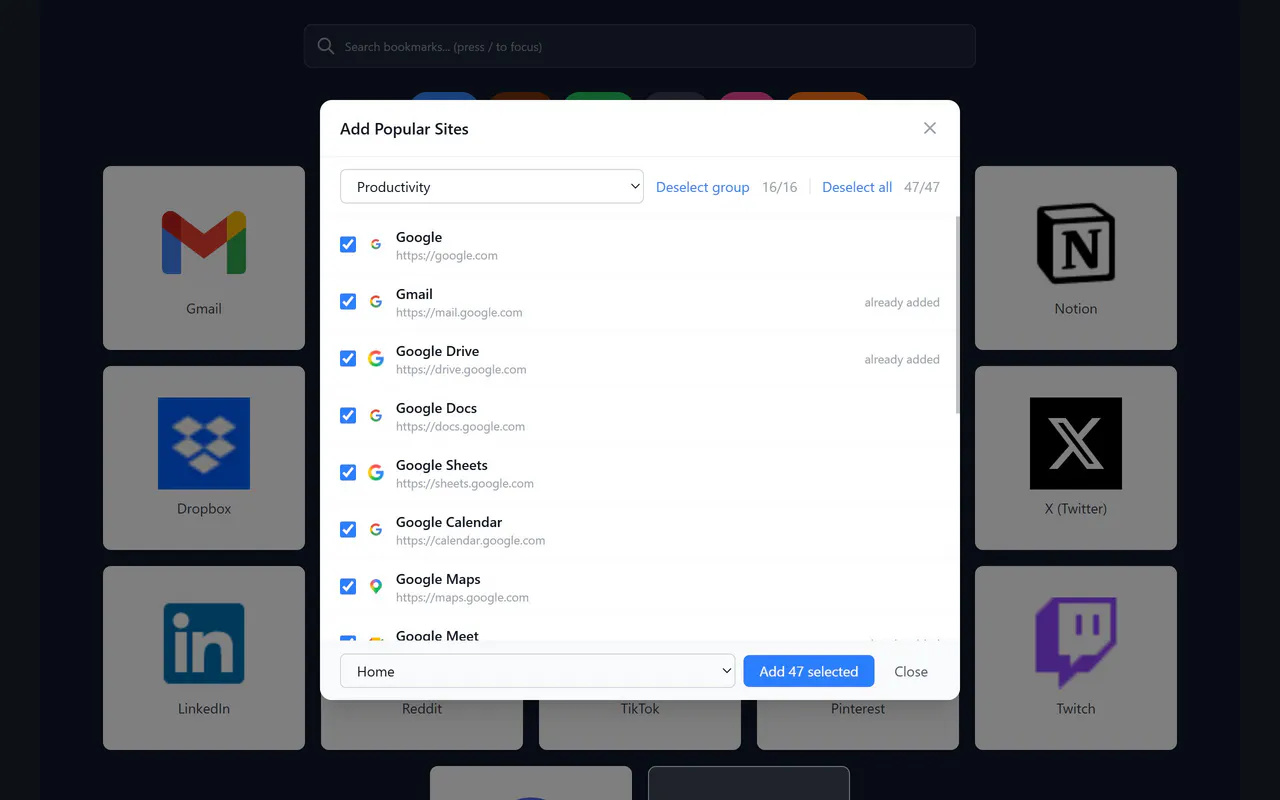1280x800 pixels.
Task: Click the Deselect all link
Action: pyautogui.click(x=857, y=187)
